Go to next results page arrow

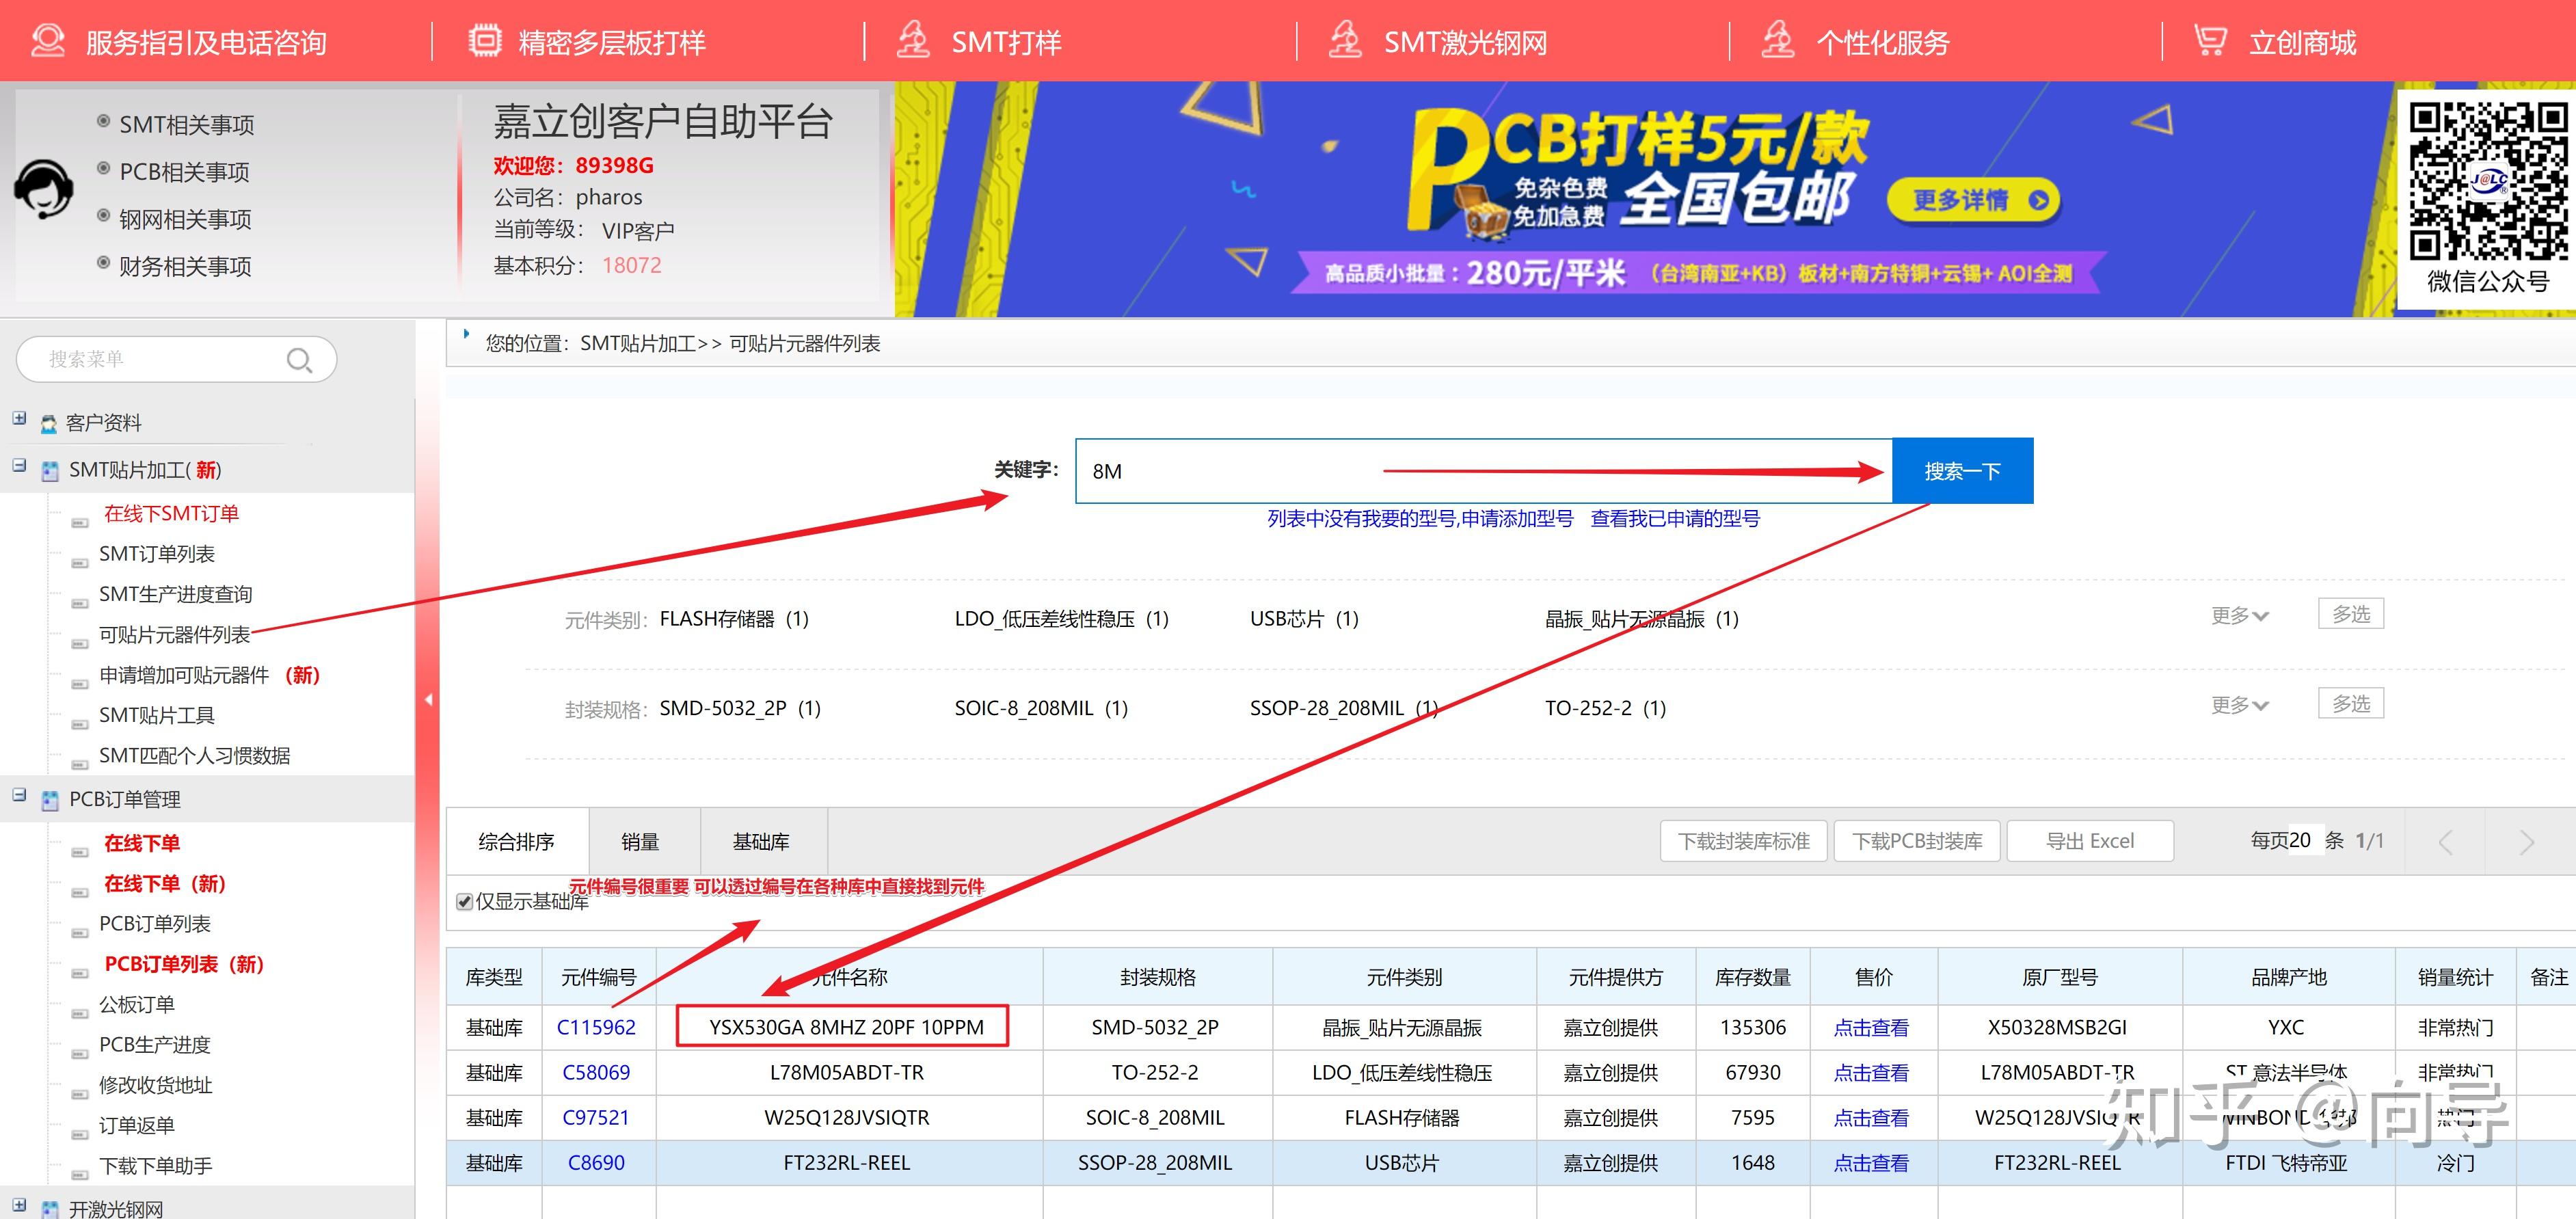(2527, 842)
